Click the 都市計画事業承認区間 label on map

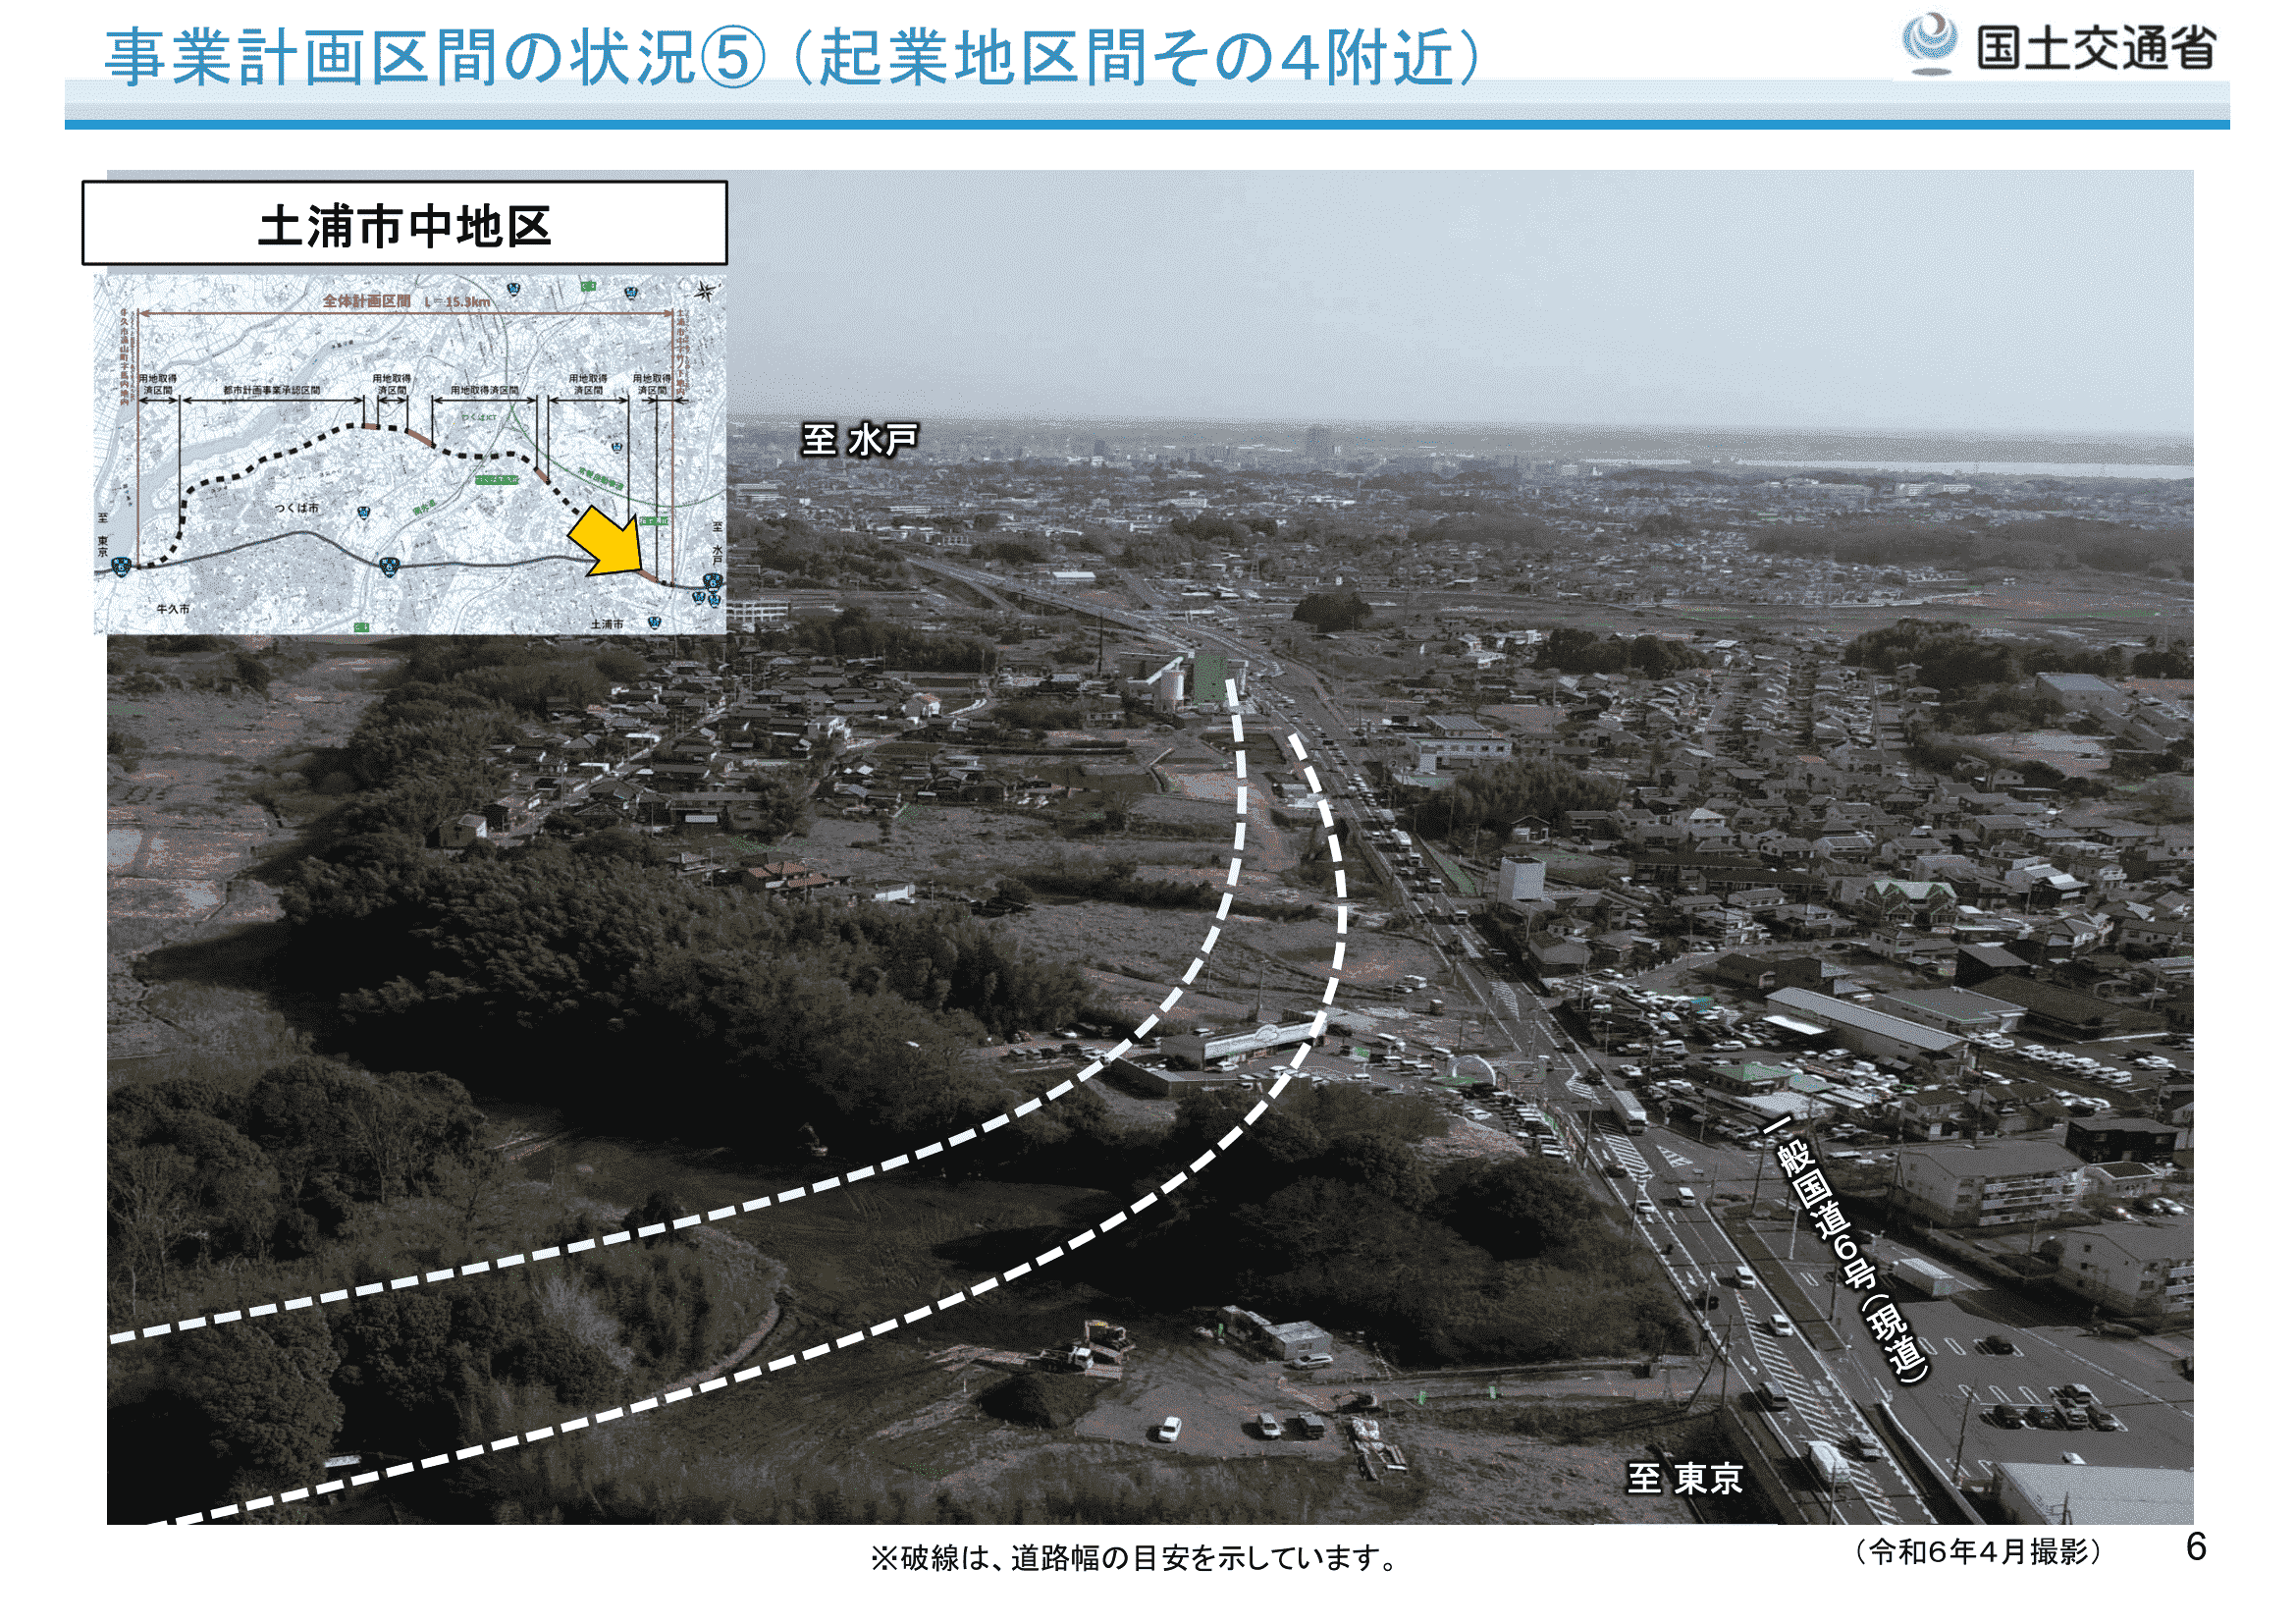(271, 391)
